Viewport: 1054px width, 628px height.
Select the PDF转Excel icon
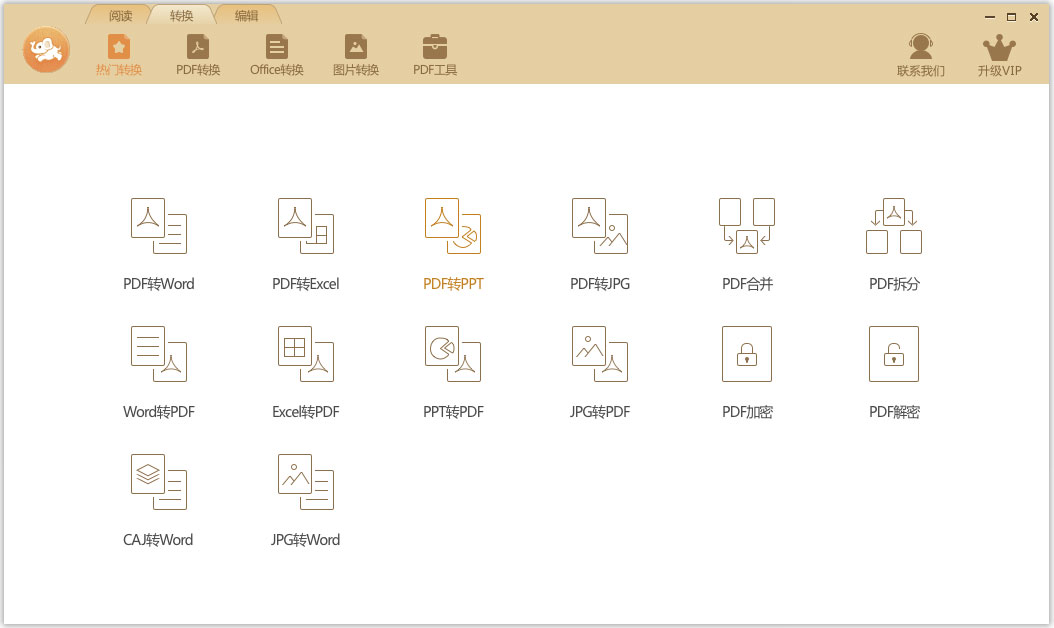[306, 226]
